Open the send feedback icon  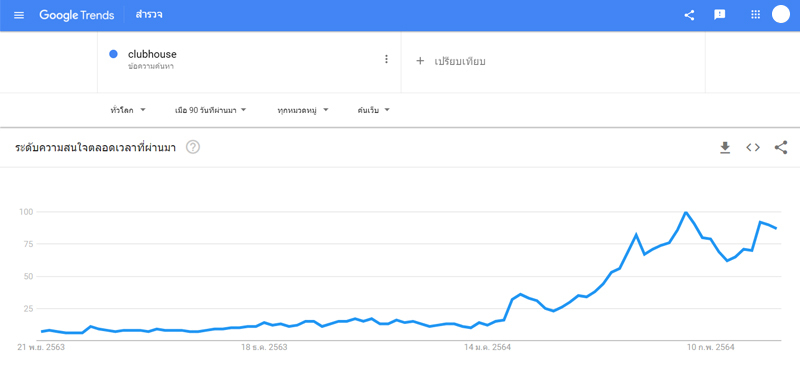(719, 15)
